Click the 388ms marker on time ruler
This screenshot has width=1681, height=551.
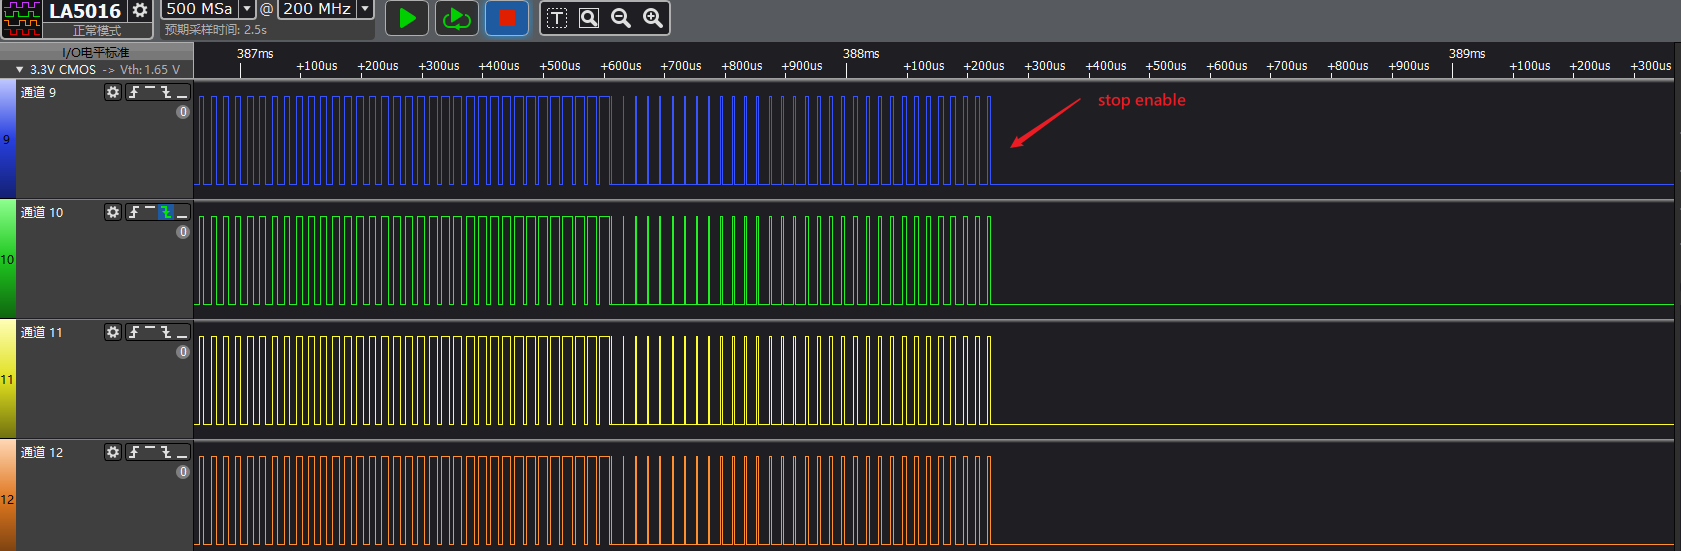[860, 54]
